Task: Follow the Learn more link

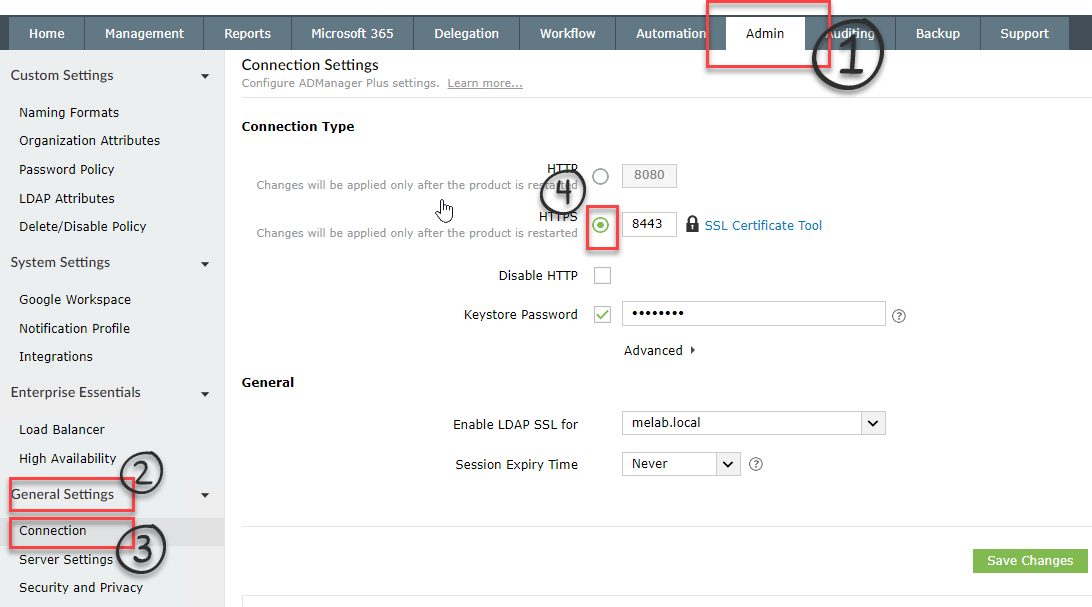Action: pyautogui.click(x=484, y=83)
